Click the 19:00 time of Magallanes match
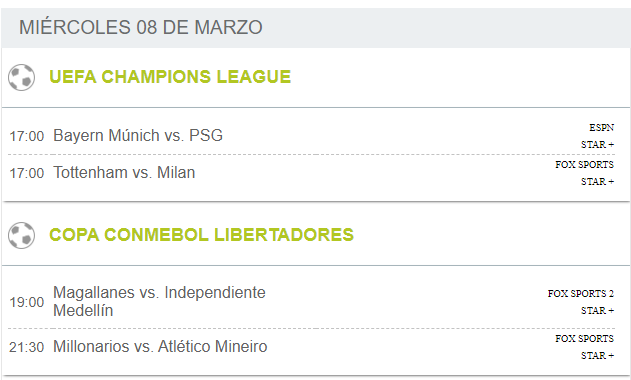The height and width of the screenshot is (380, 631). point(27,302)
